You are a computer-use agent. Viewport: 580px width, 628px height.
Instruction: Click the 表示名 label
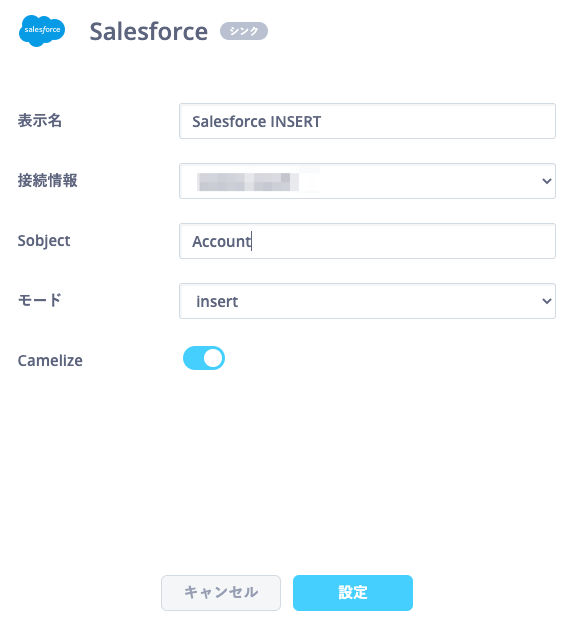40,121
